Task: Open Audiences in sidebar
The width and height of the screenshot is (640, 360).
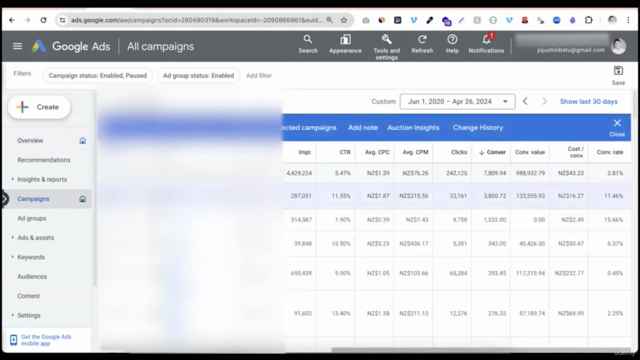Action: 32,276
